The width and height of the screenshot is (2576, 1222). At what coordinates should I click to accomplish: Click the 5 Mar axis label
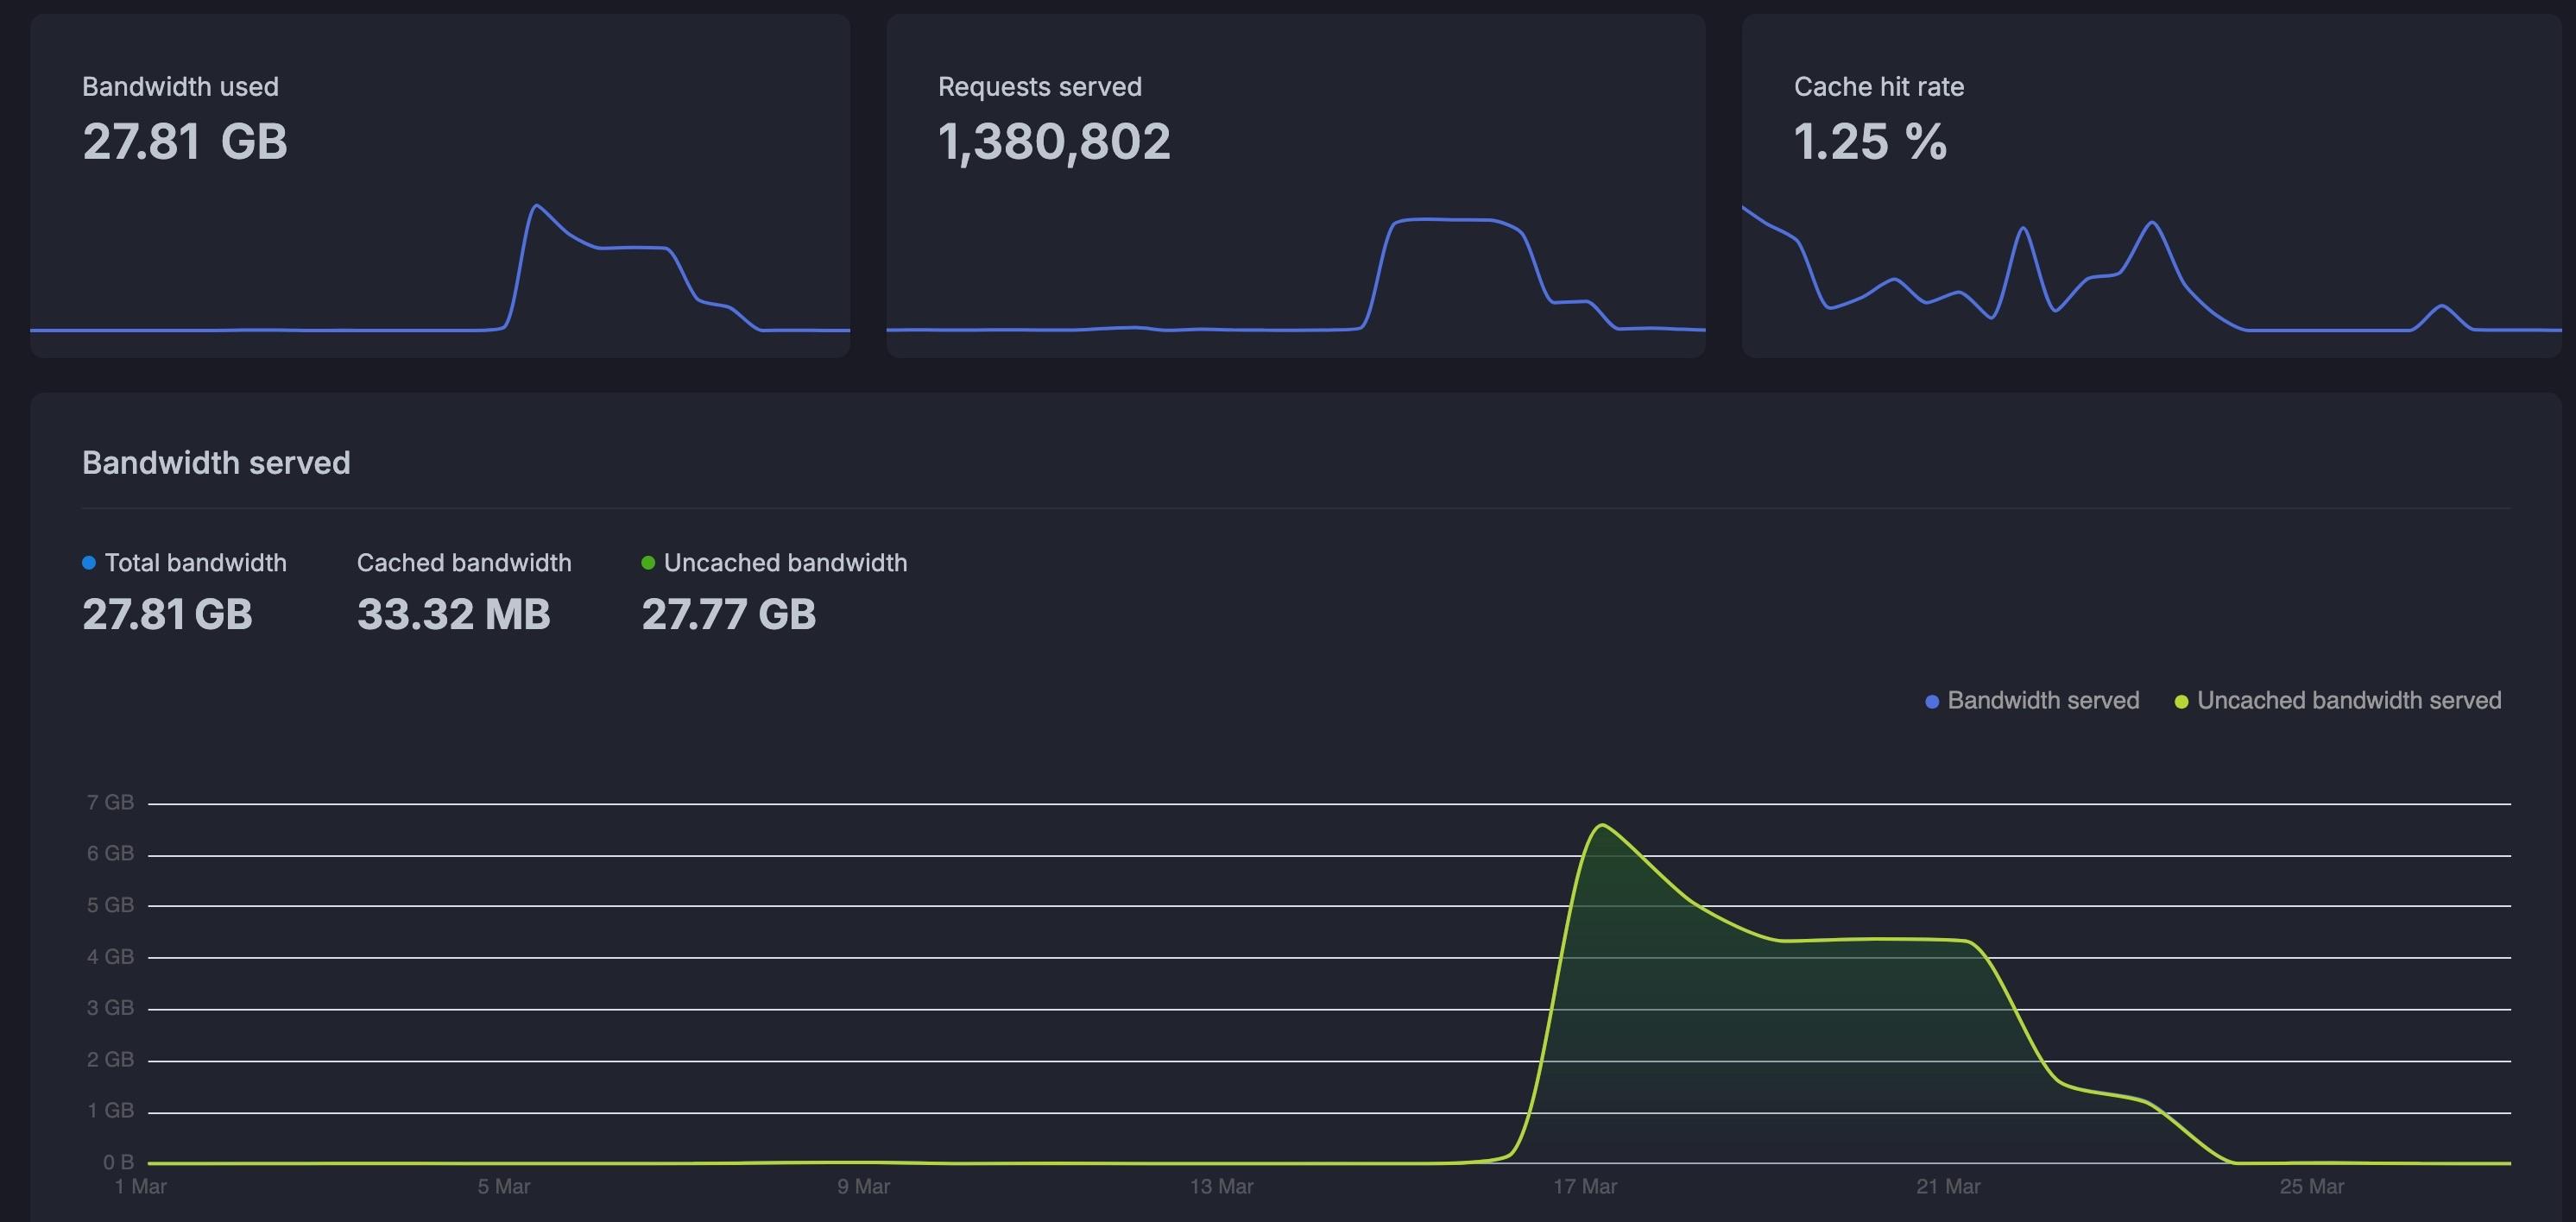(503, 1187)
